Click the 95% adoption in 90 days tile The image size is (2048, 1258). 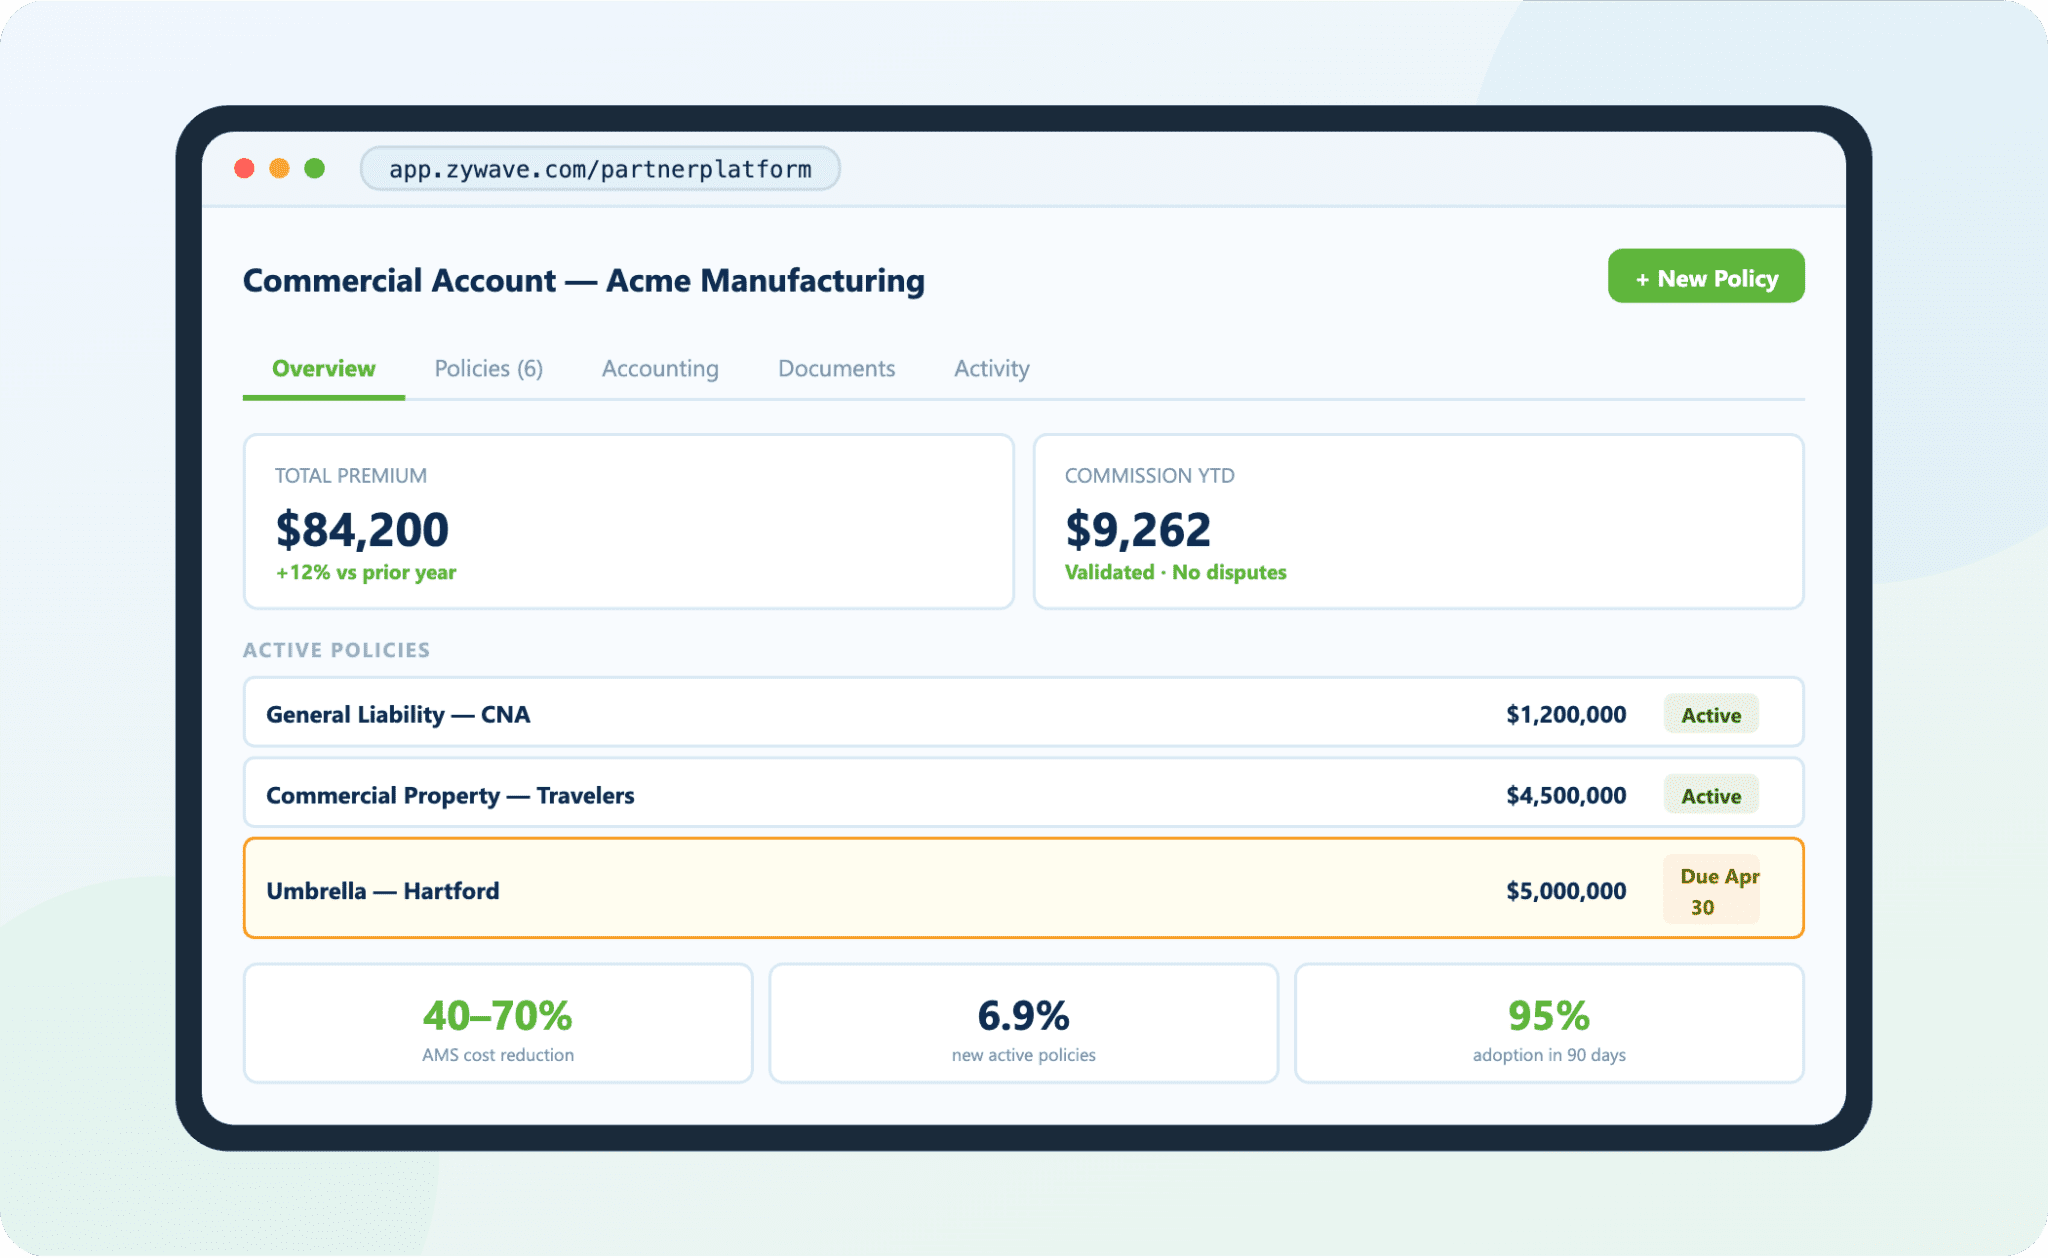(1548, 1024)
